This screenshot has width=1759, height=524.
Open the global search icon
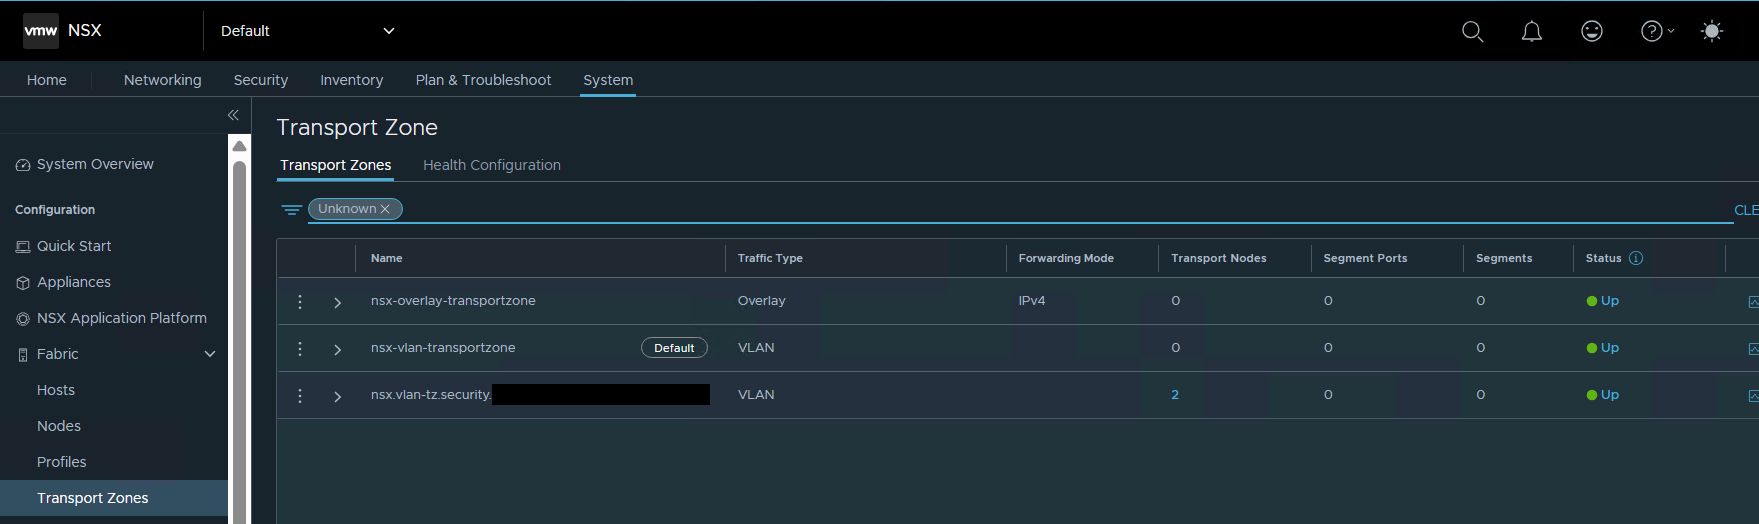(x=1472, y=31)
